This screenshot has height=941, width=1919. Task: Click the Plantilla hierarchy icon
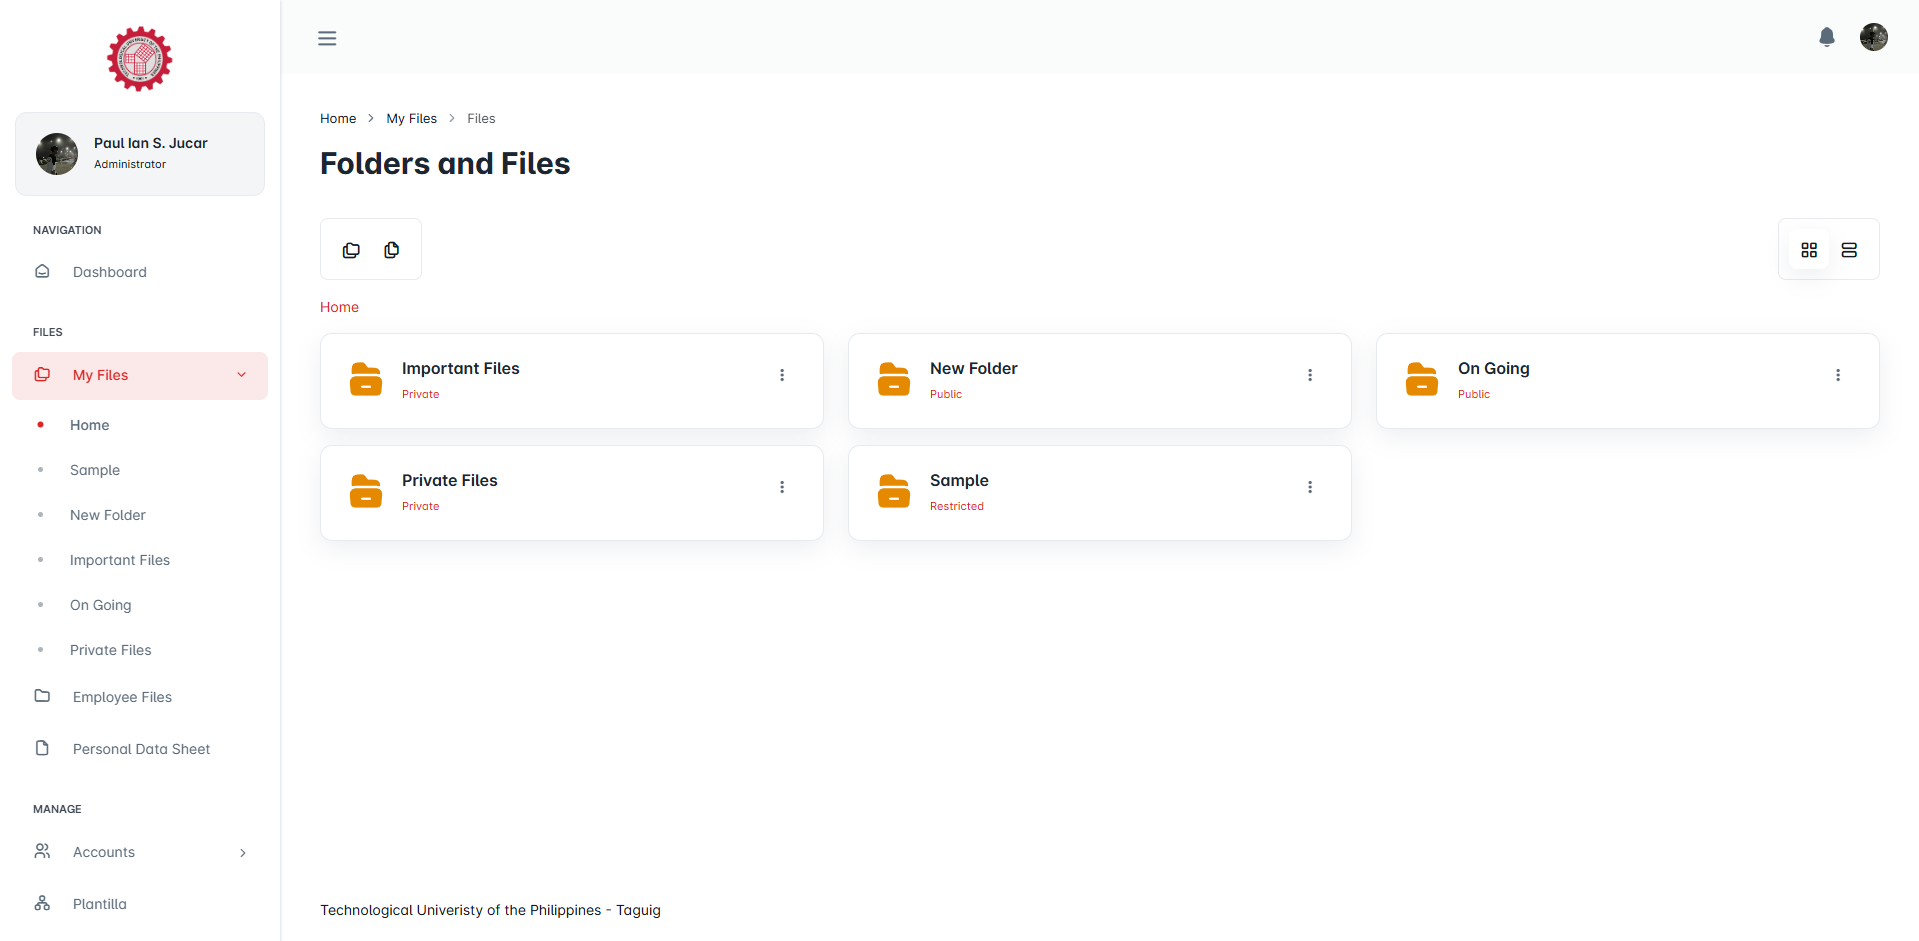pos(42,903)
